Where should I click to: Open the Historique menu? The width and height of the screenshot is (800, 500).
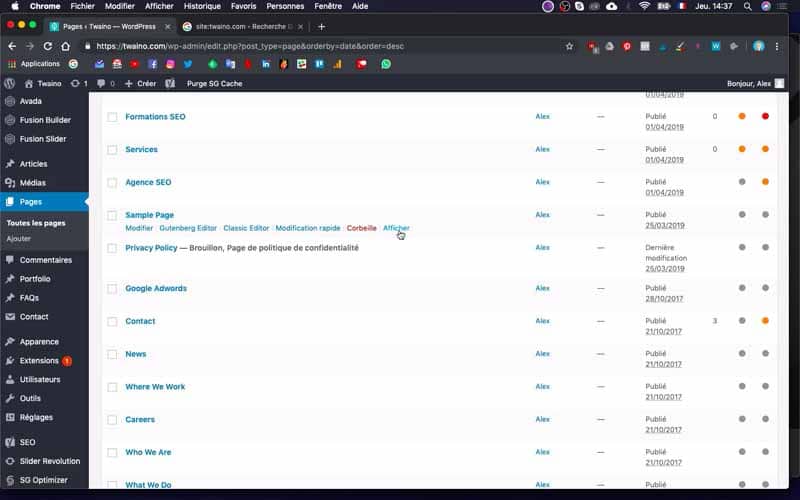point(202,6)
